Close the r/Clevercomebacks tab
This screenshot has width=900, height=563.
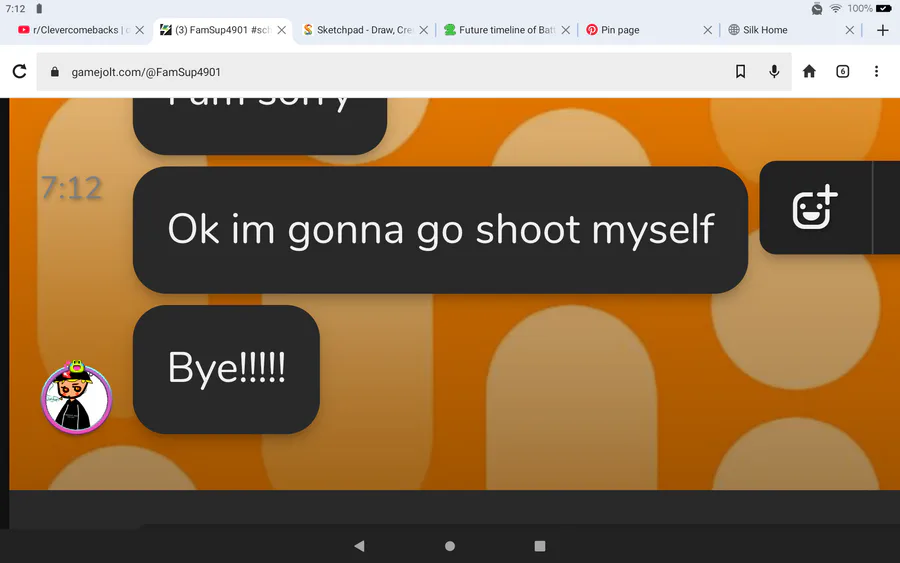pyautogui.click(x=139, y=30)
